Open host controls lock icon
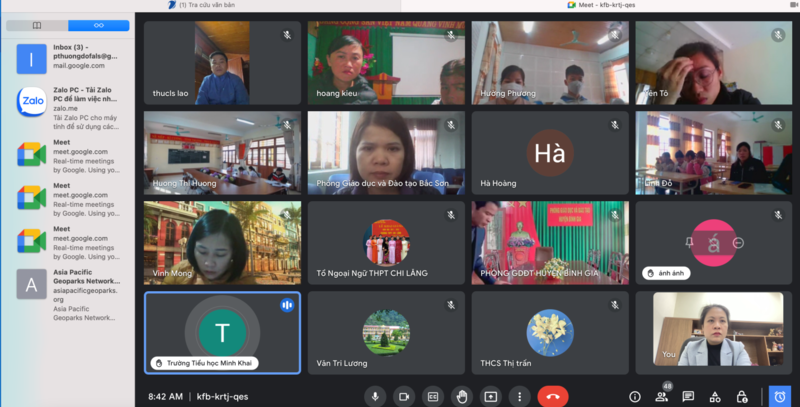The width and height of the screenshot is (800, 407). tap(742, 396)
